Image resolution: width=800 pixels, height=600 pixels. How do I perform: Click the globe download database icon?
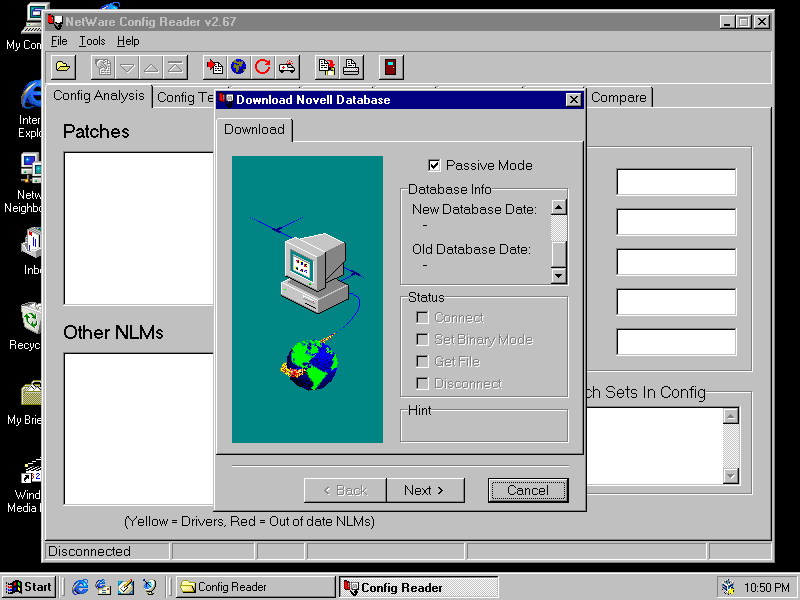tap(238, 67)
